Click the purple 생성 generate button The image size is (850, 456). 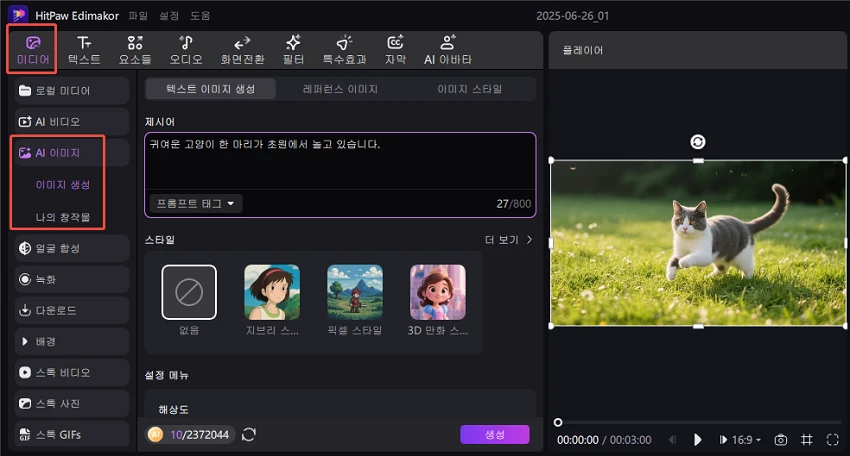point(494,434)
